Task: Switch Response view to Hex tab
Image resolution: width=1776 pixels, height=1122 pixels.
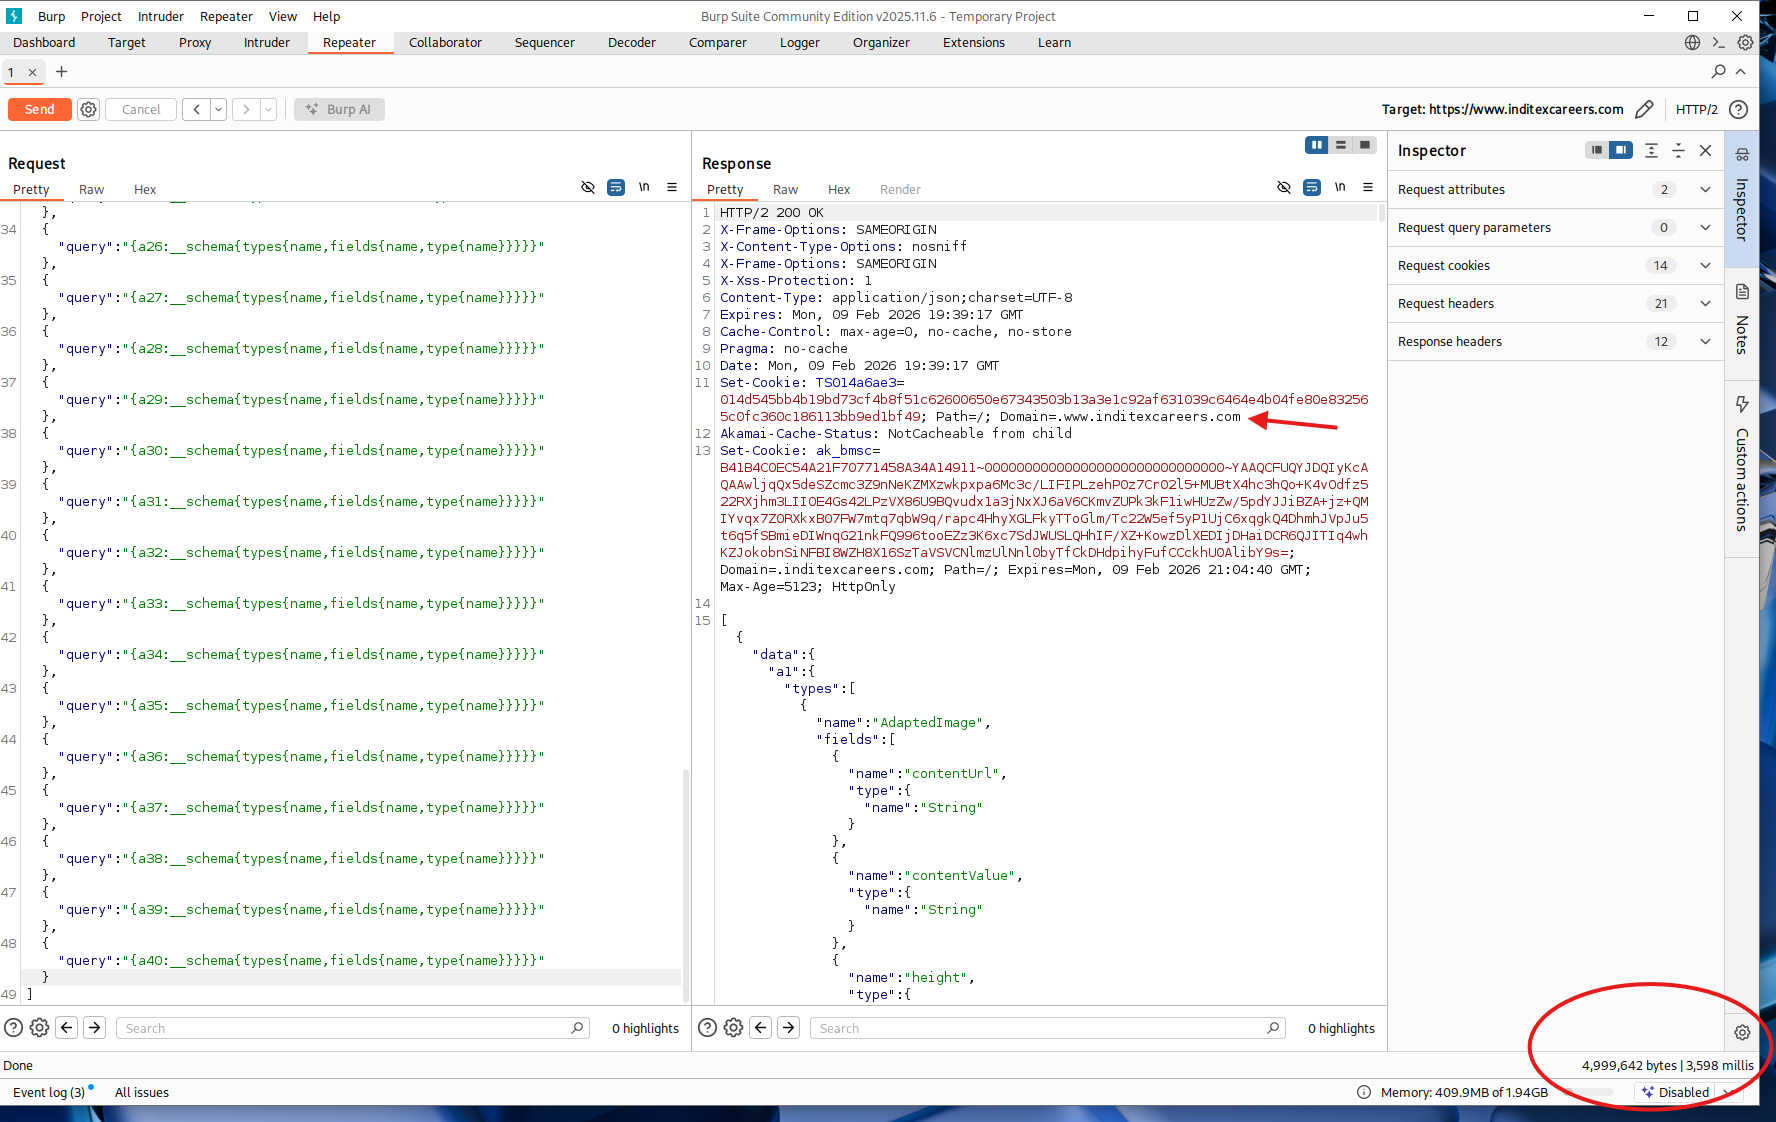Action: tap(838, 189)
